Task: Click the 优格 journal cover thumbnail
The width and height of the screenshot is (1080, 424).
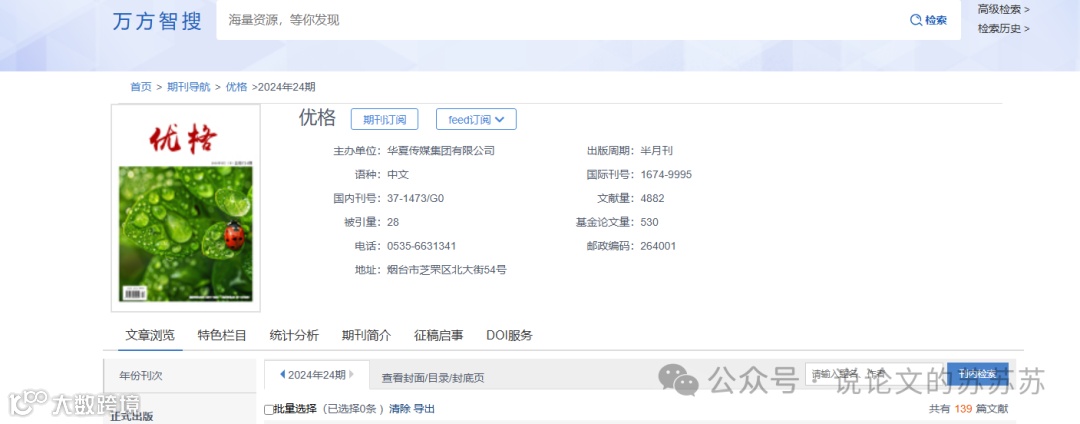Action: (x=186, y=209)
